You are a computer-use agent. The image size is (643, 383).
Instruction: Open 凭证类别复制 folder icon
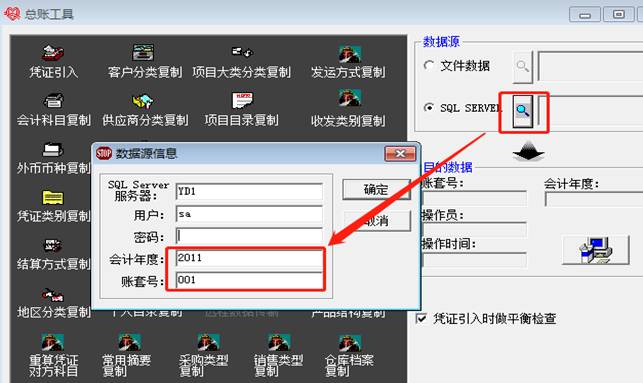pos(53,198)
